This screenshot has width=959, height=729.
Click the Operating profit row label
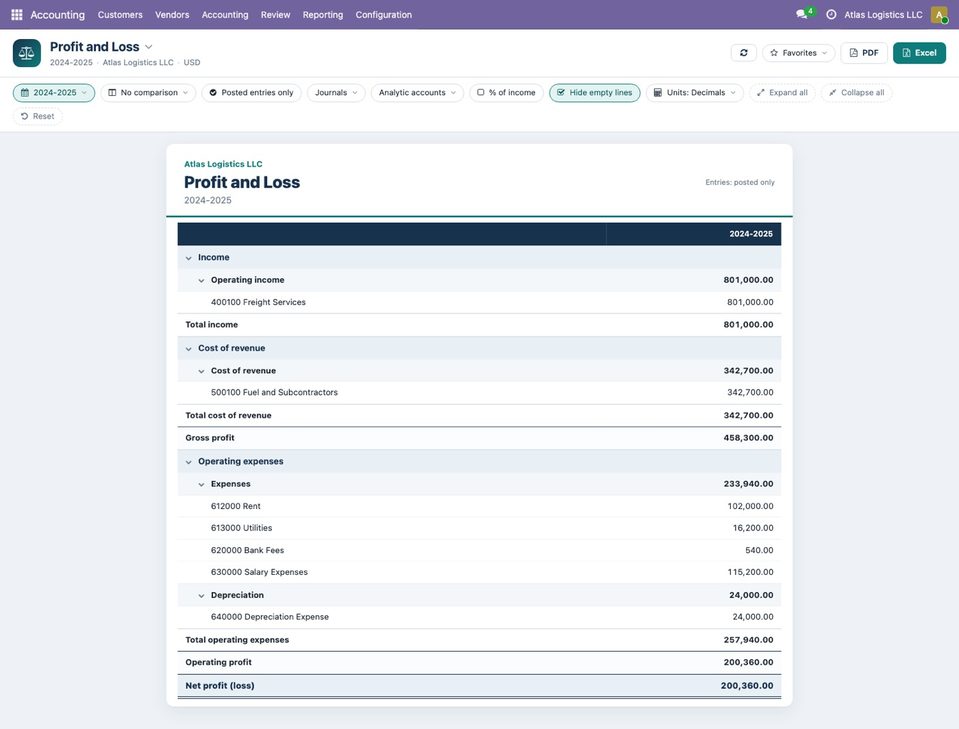click(218, 662)
